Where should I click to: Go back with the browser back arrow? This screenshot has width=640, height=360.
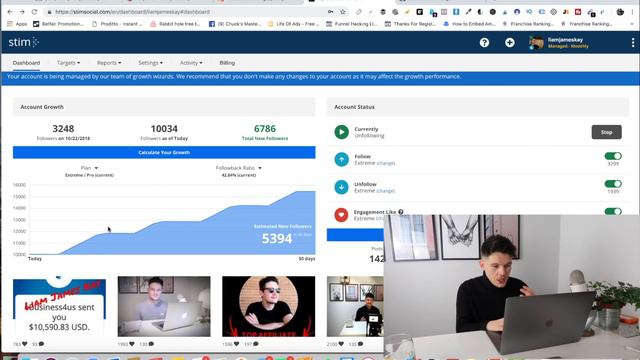coord(10,12)
